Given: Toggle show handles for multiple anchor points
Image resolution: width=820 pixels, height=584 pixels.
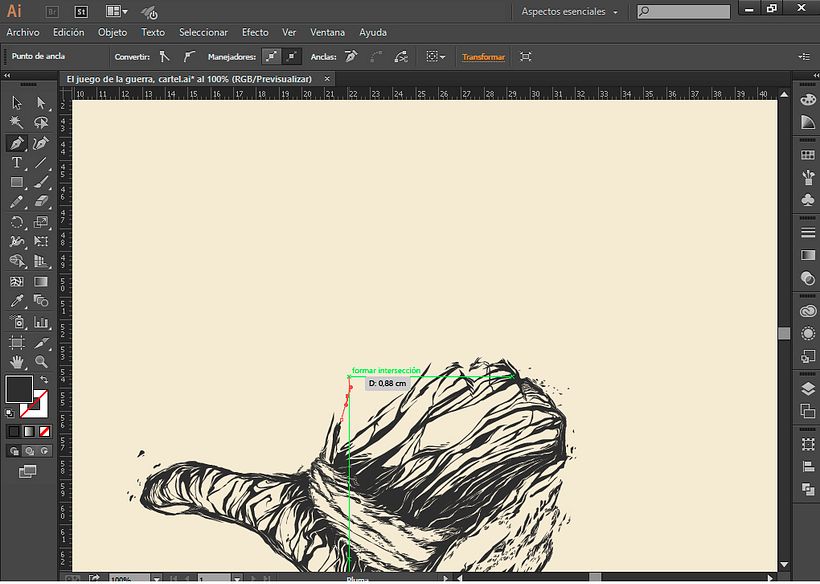Looking at the screenshot, I should click(x=271, y=56).
